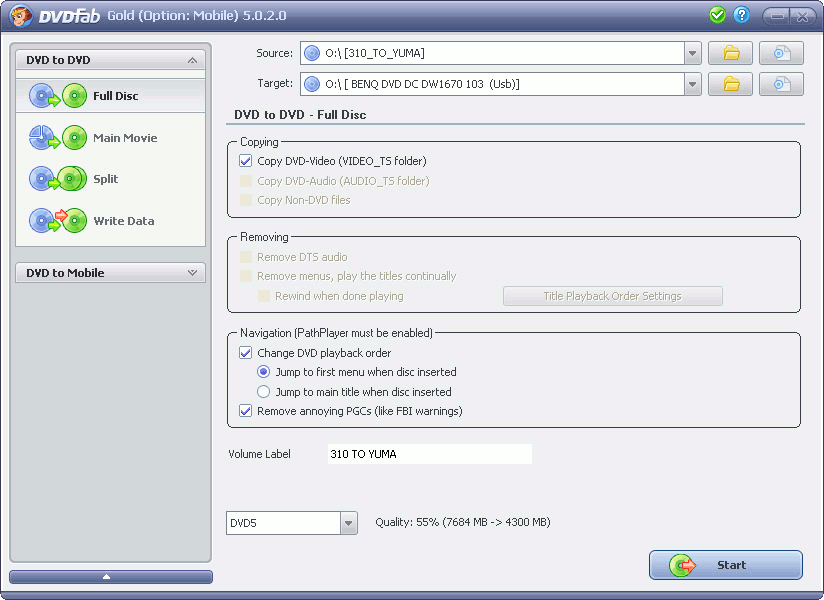Screen dimensions: 824x600
Task: Click the Volume Label text field
Action: 429,454
